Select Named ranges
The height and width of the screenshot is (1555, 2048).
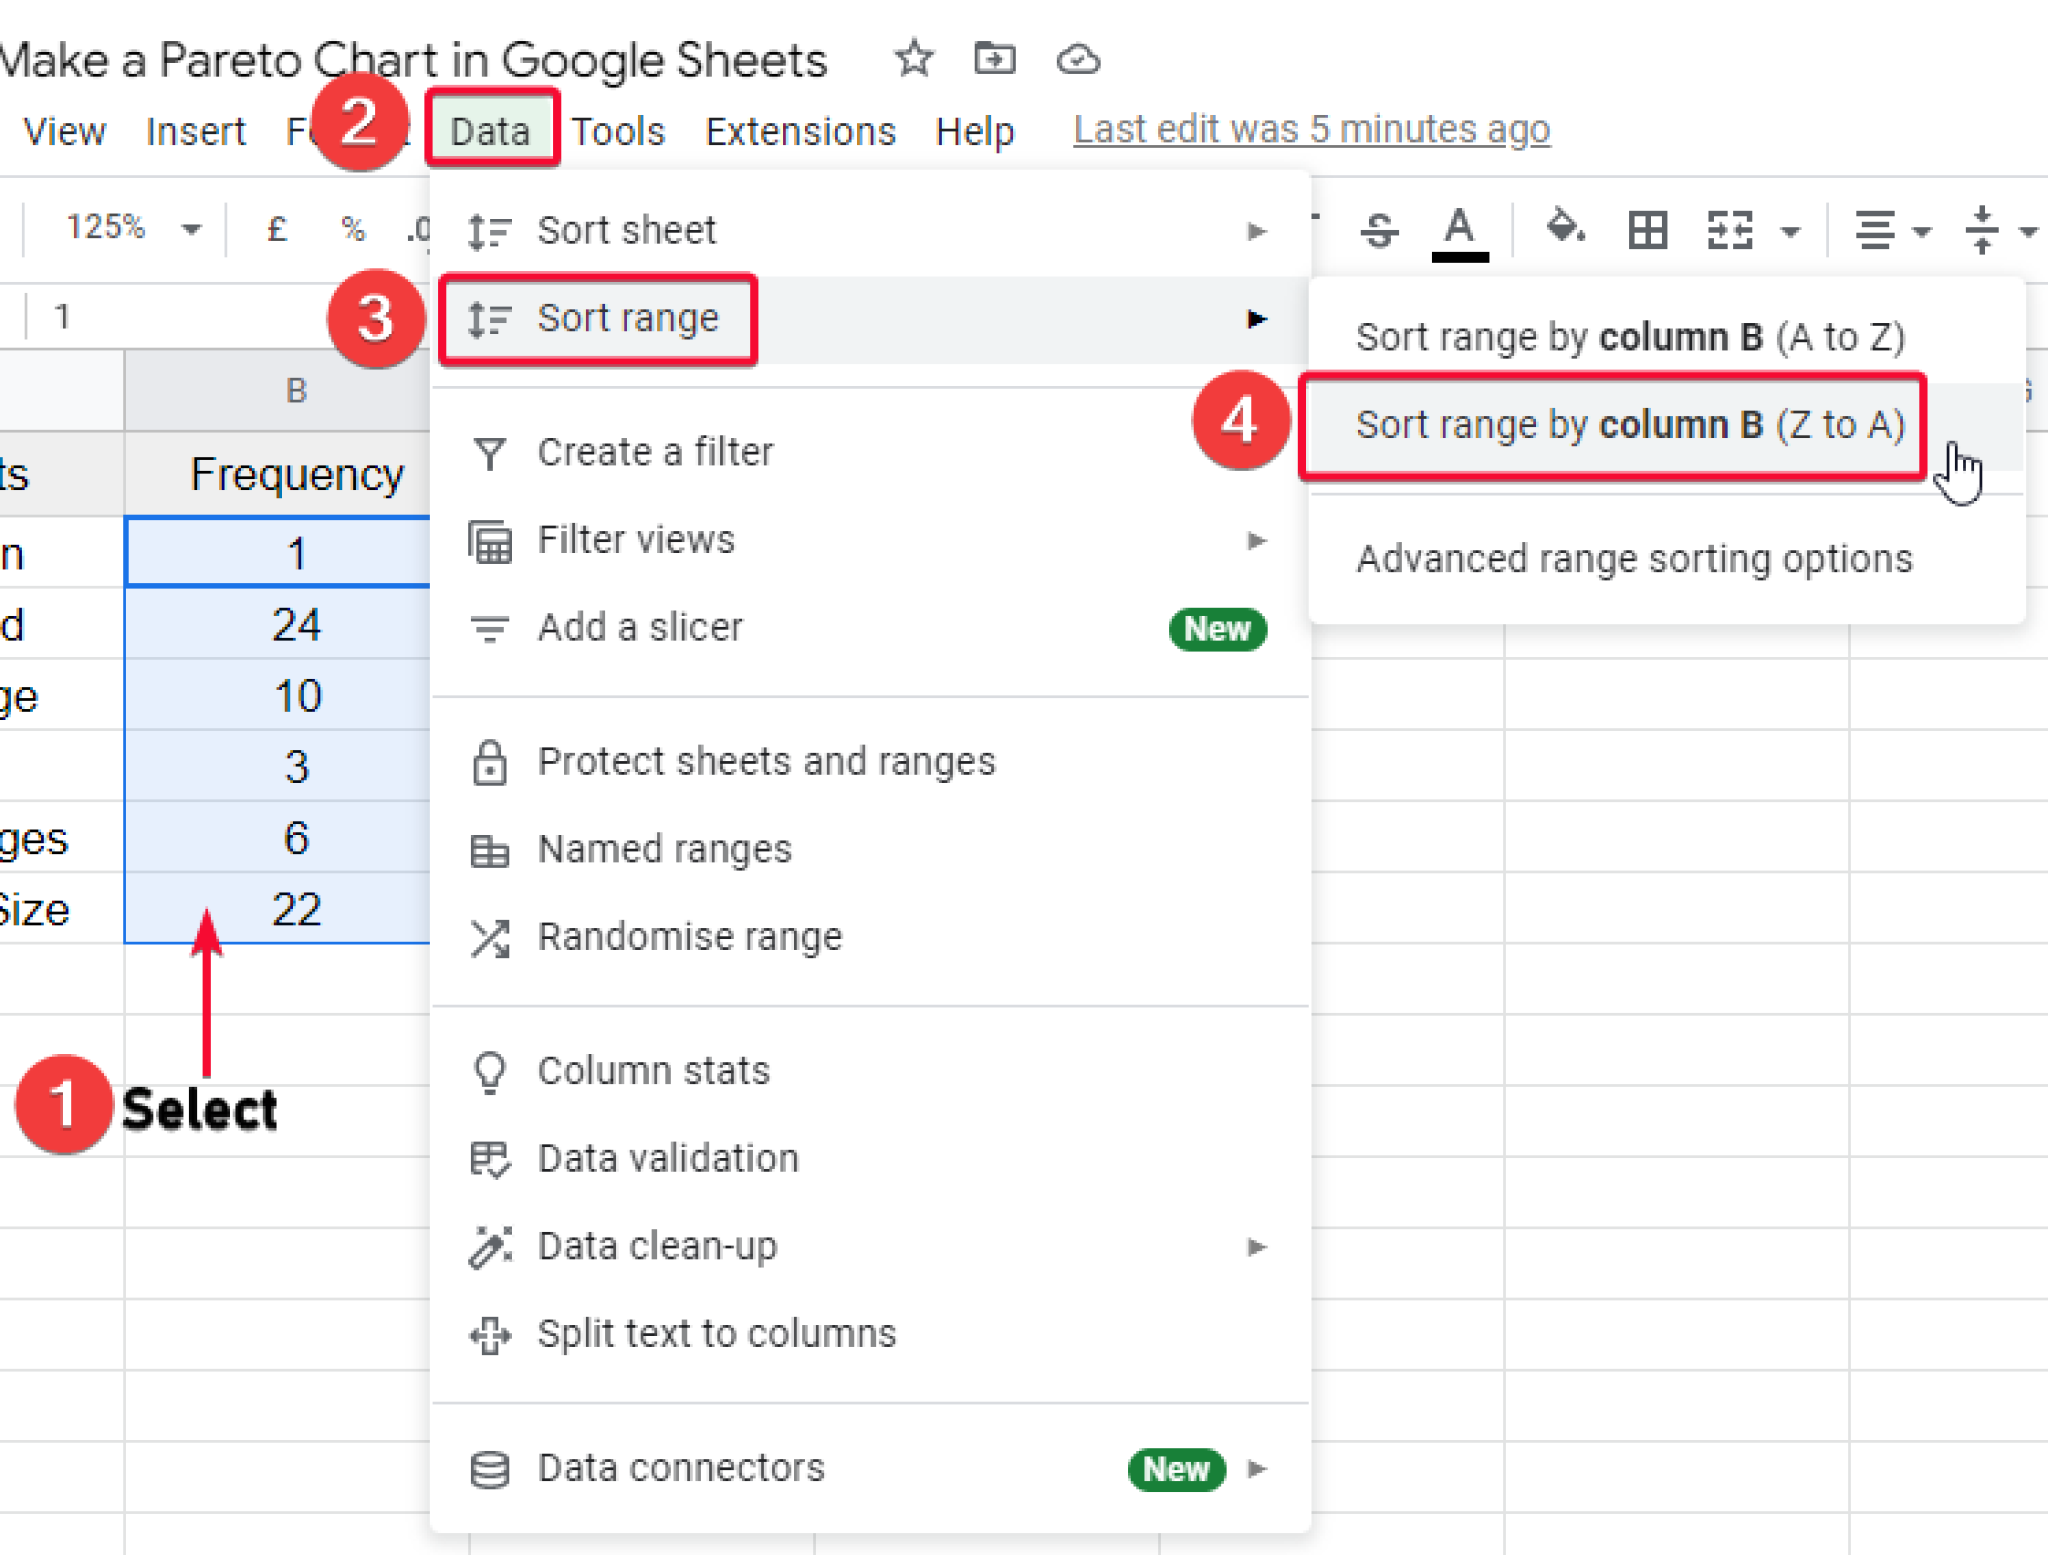pos(870,850)
